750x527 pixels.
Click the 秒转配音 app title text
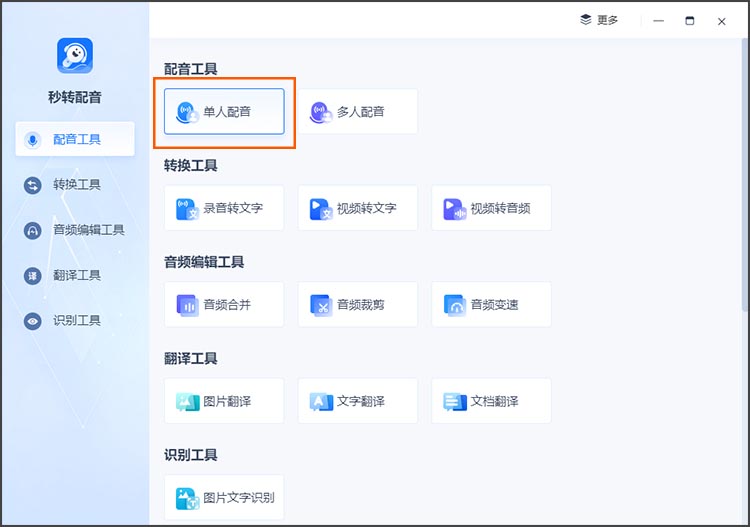point(75,98)
